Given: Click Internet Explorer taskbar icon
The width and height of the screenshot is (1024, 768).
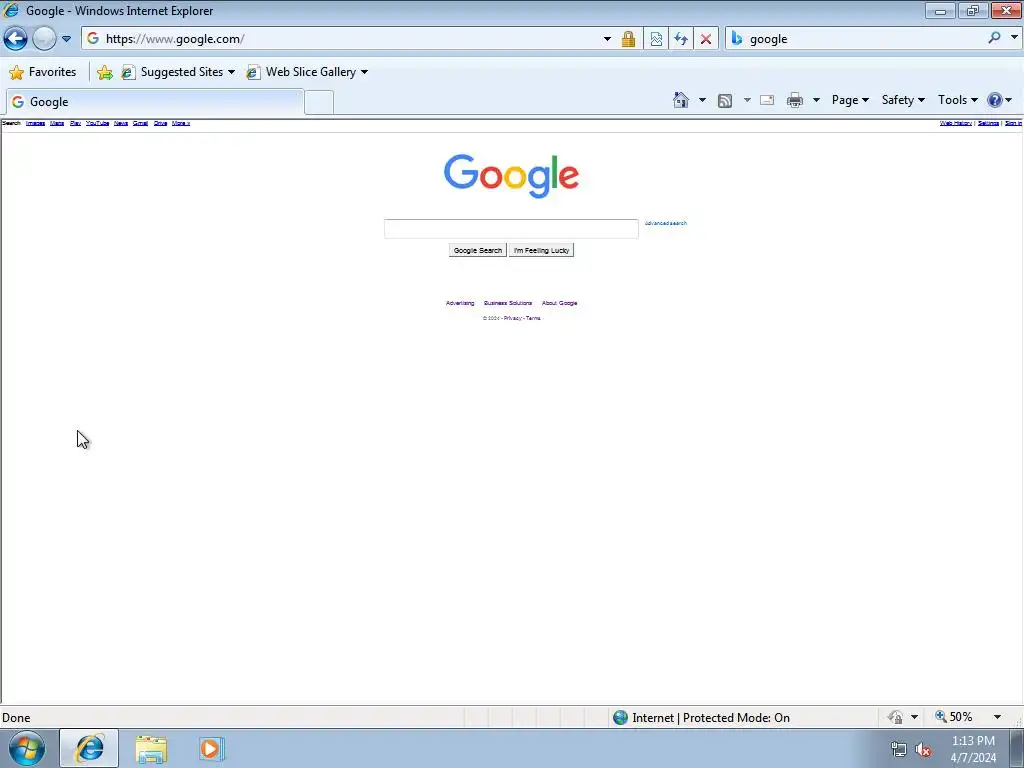Looking at the screenshot, I should [89, 748].
